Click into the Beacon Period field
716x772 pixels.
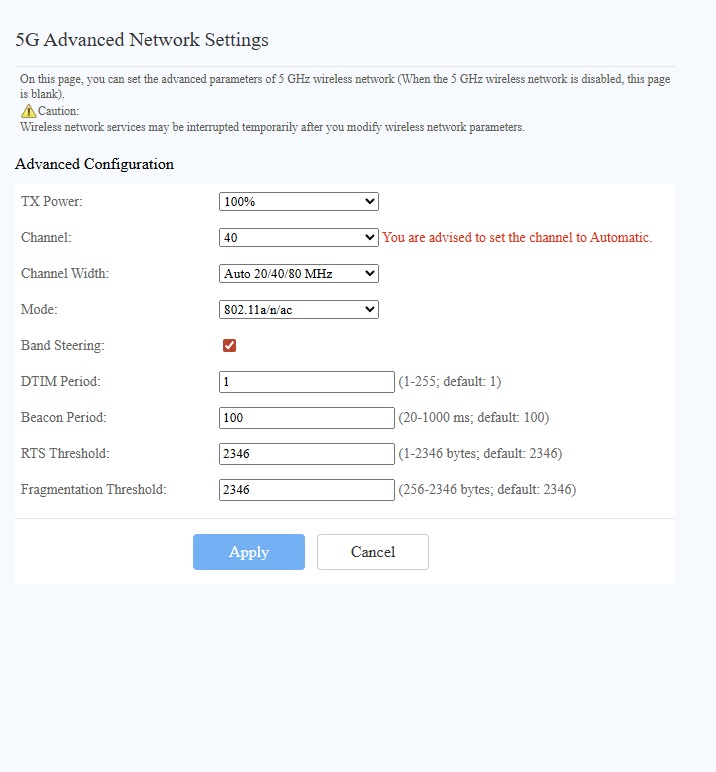pos(306,418)
